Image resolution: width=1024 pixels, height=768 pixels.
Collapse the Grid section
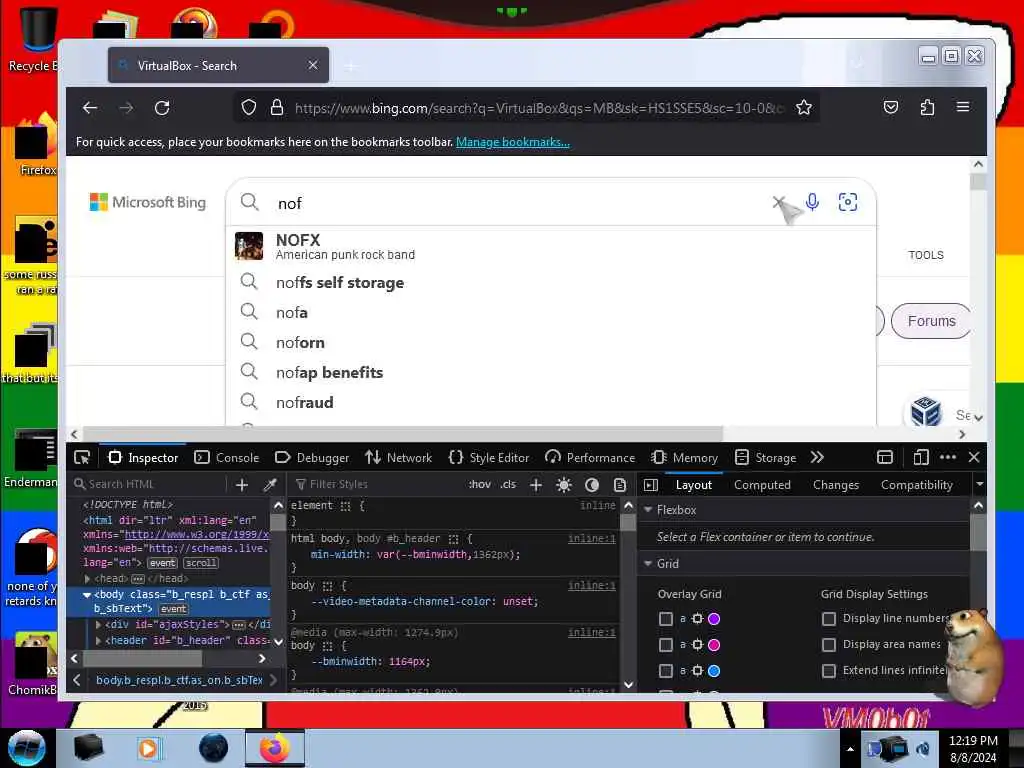pyautogui.click(x=648, y=563)
